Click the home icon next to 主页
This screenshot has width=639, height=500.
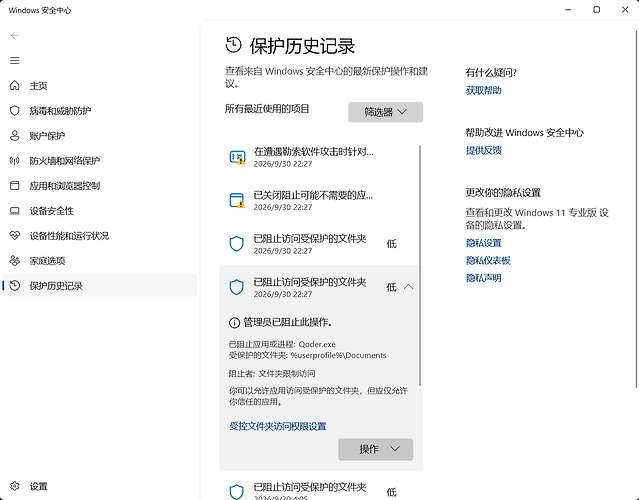point(15,86)
